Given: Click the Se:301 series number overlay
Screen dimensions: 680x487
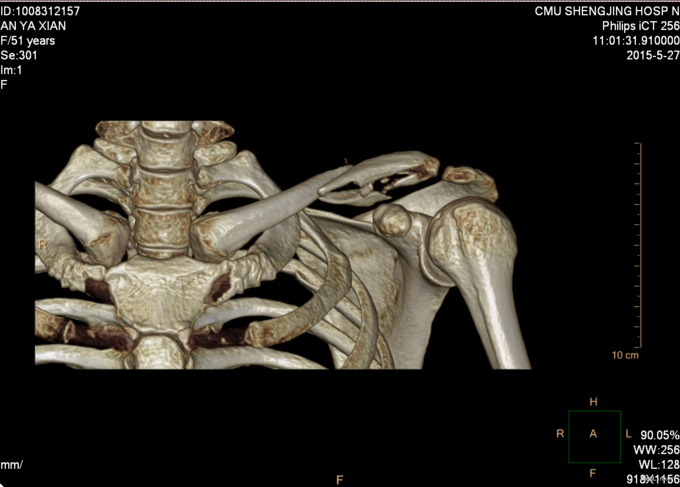Looking at the screenshot, I should [x=19, y=55].
